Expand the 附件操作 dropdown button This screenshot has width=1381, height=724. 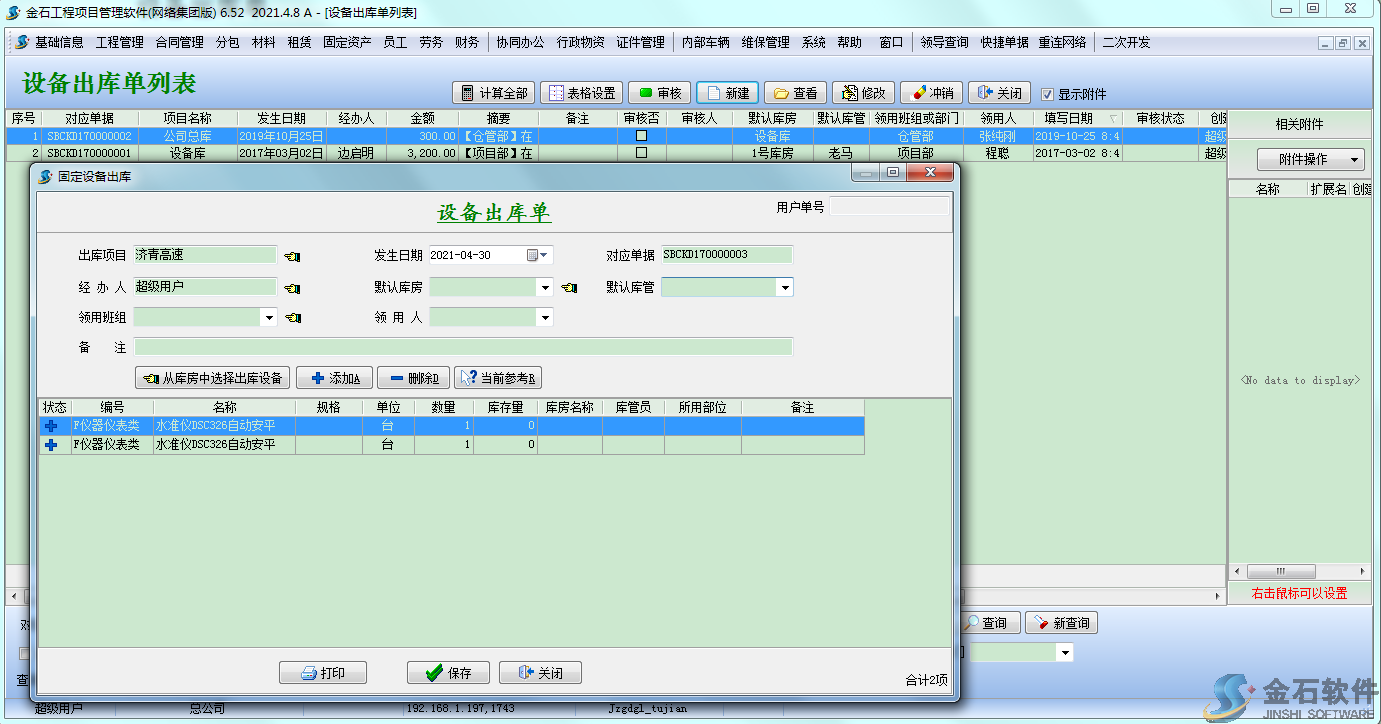coord(1310,160)
